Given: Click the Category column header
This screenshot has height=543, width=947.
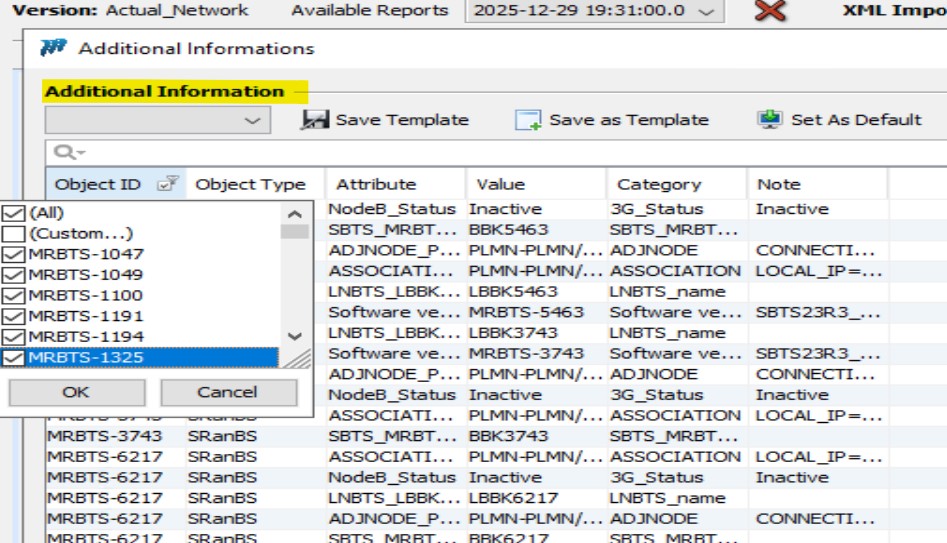Looking at the screenshot, I should click(x=659, y=184).
